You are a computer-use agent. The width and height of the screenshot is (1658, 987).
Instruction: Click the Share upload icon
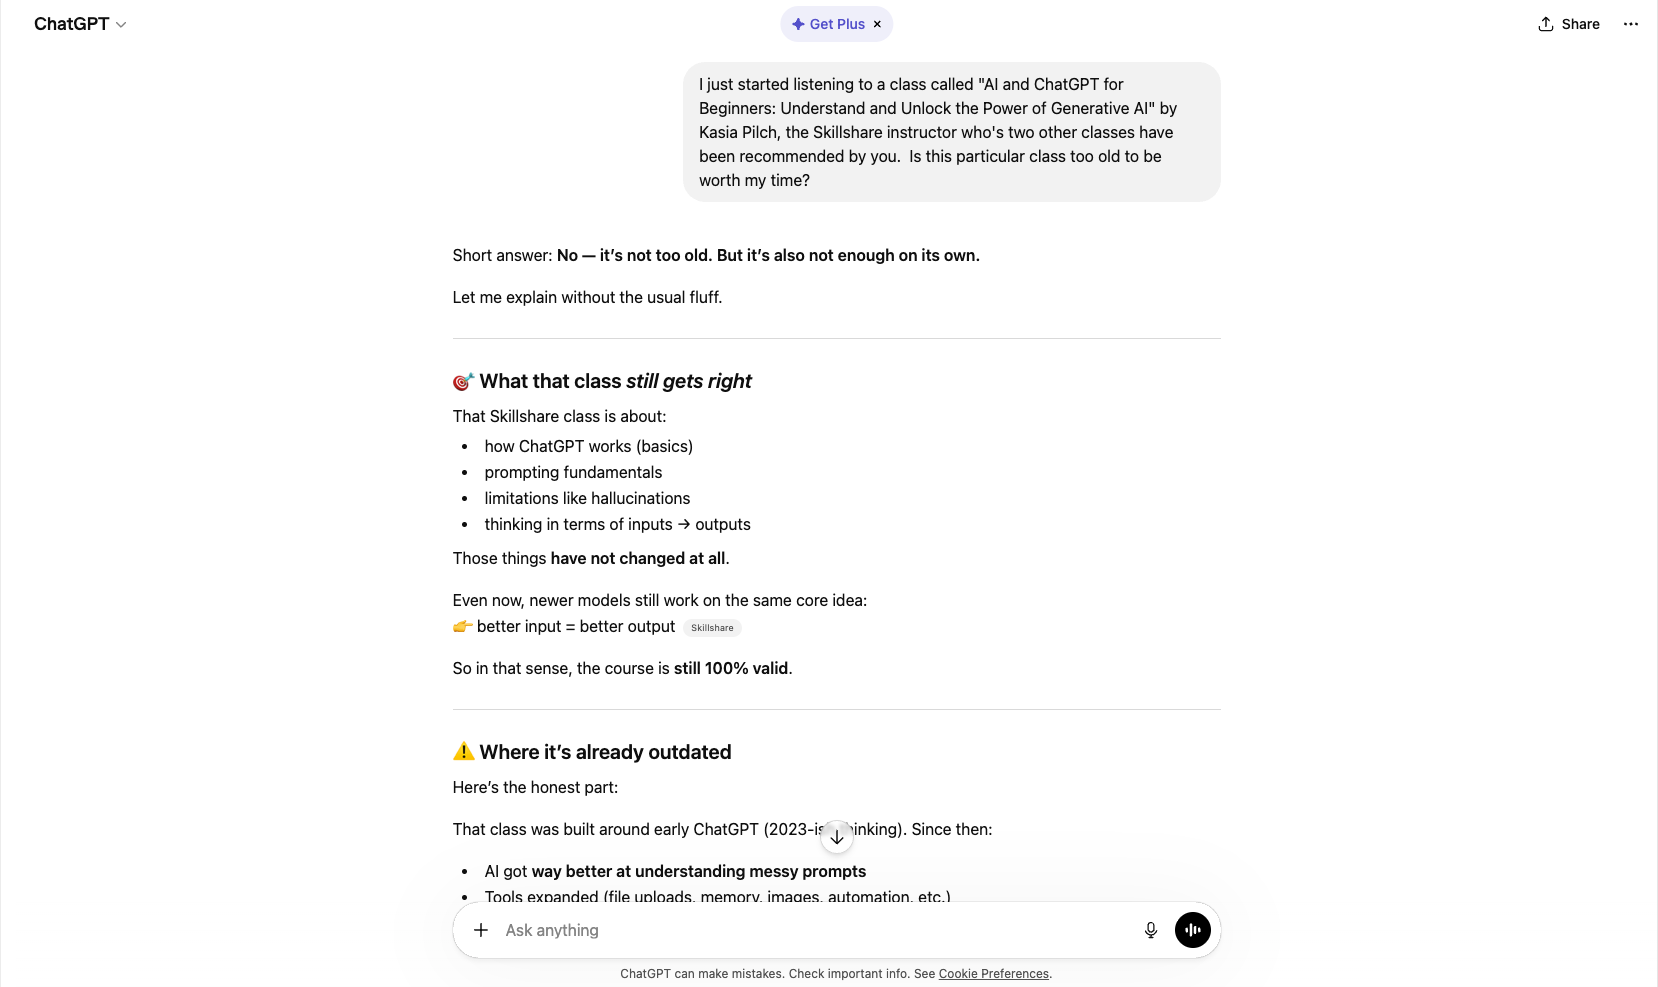click(1546, 24)
